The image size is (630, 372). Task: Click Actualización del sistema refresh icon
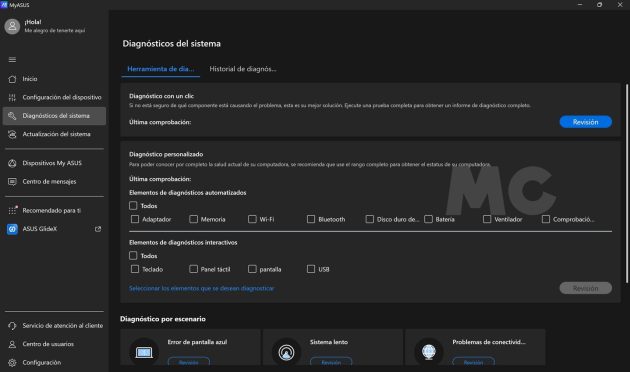(12, 134)
